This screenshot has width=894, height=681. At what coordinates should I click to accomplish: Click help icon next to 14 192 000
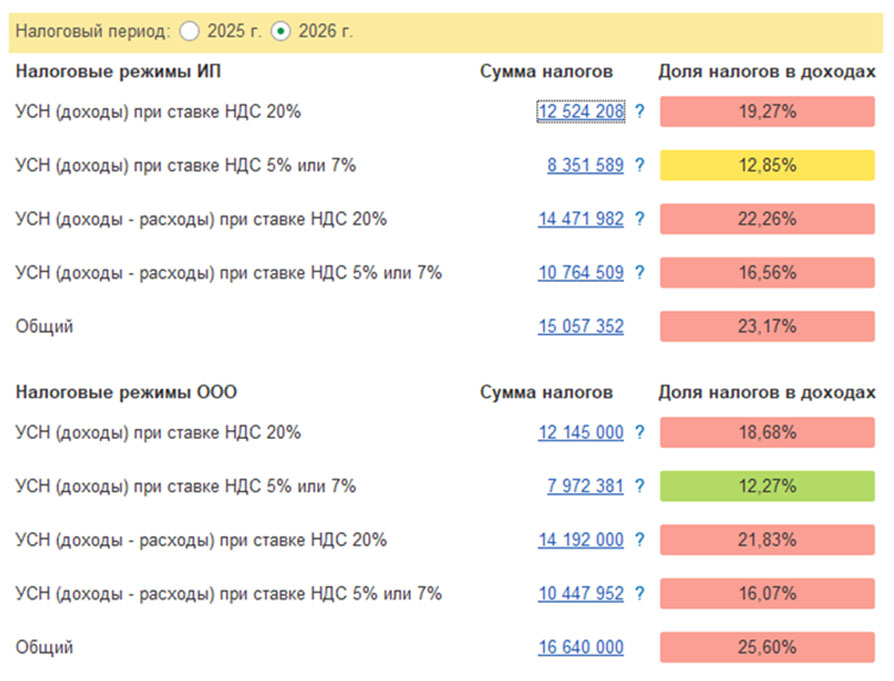click(x=640, y=540)
